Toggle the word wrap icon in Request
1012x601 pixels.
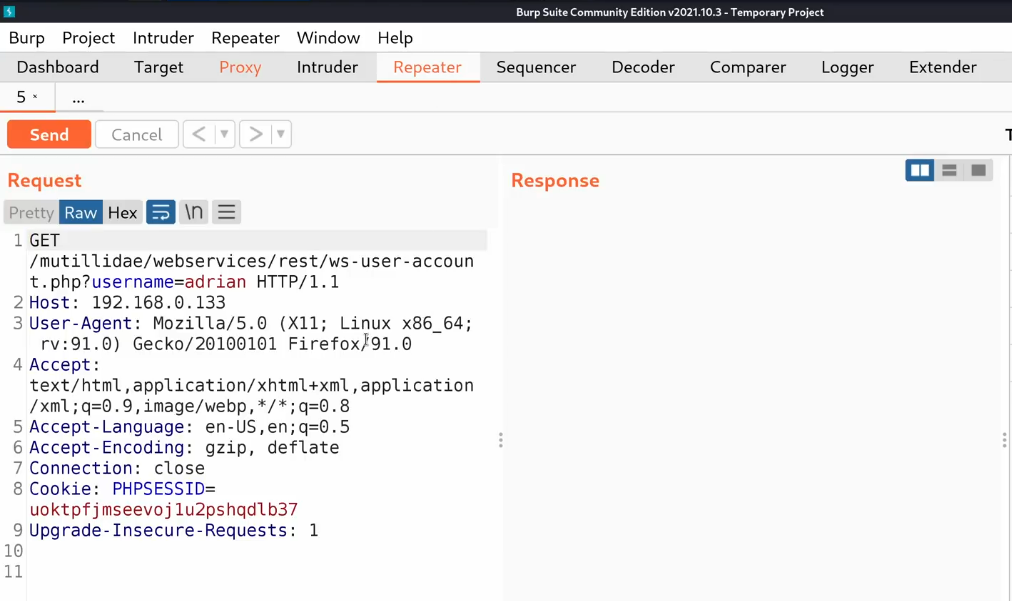[161, 212]
